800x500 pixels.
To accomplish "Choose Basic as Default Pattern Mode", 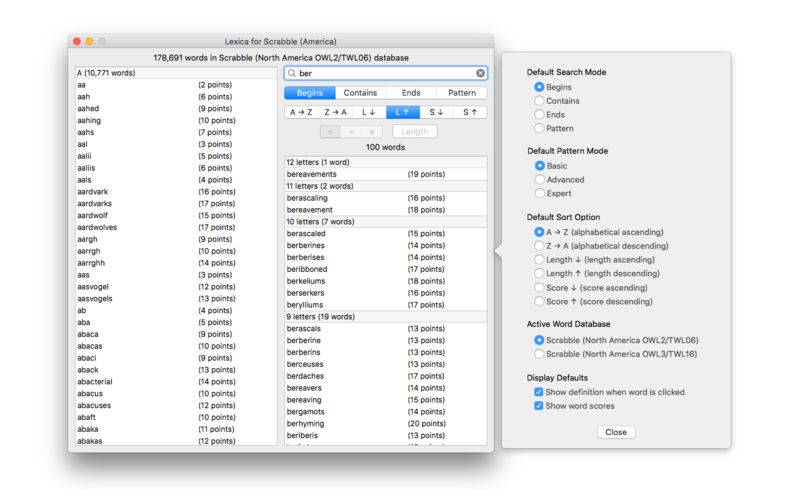I will (539, 166).
